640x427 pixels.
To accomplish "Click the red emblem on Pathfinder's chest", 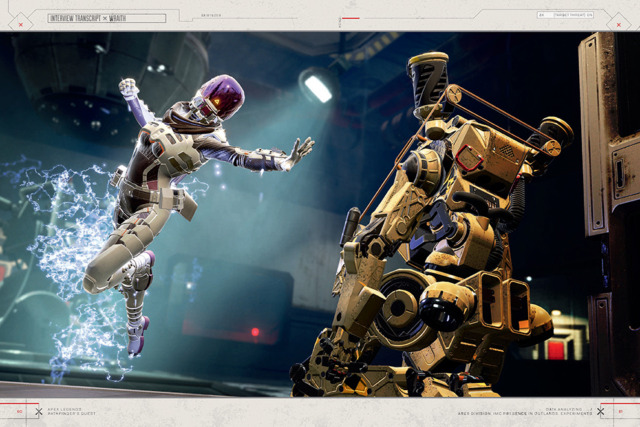I will coord(469,158).
